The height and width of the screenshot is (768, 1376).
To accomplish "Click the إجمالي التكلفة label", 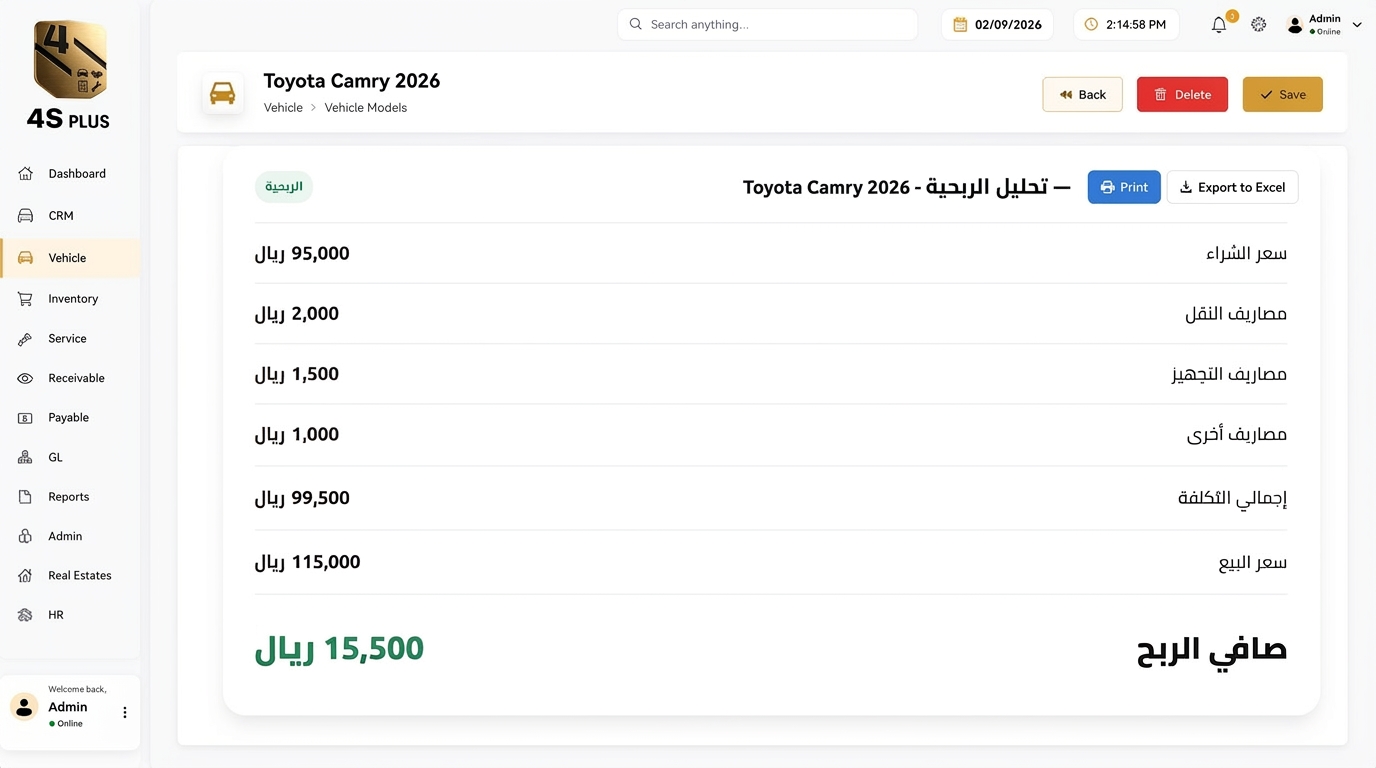I will (1232, 498).
